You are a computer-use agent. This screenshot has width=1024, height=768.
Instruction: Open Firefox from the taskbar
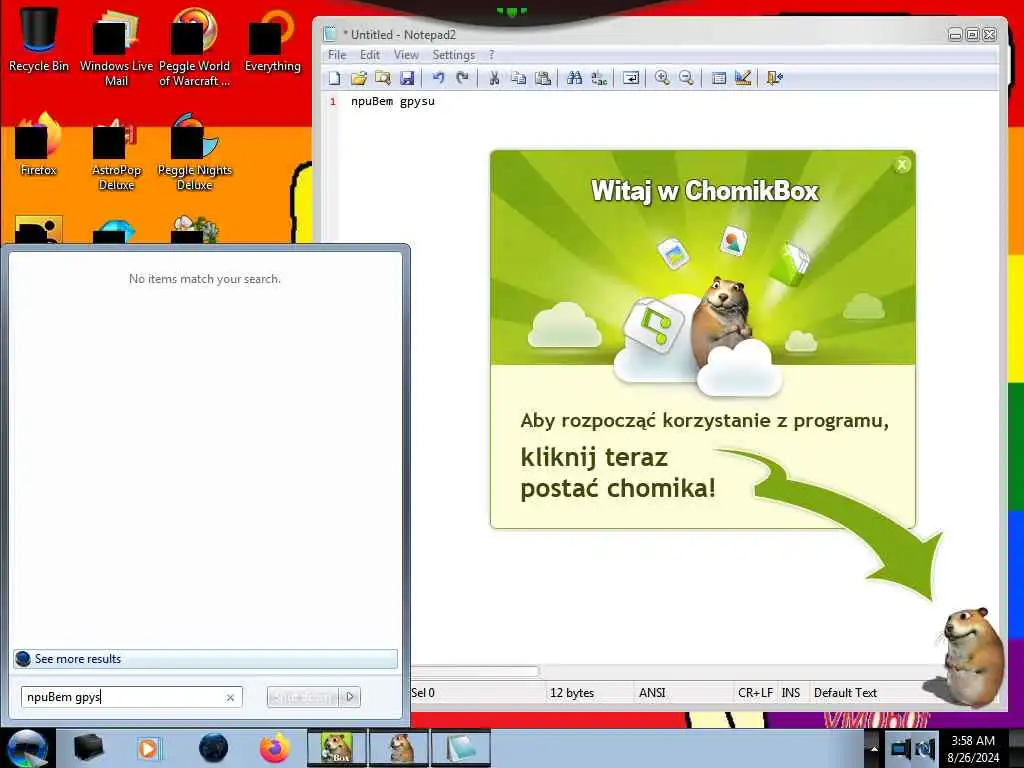tap(274, 748)
